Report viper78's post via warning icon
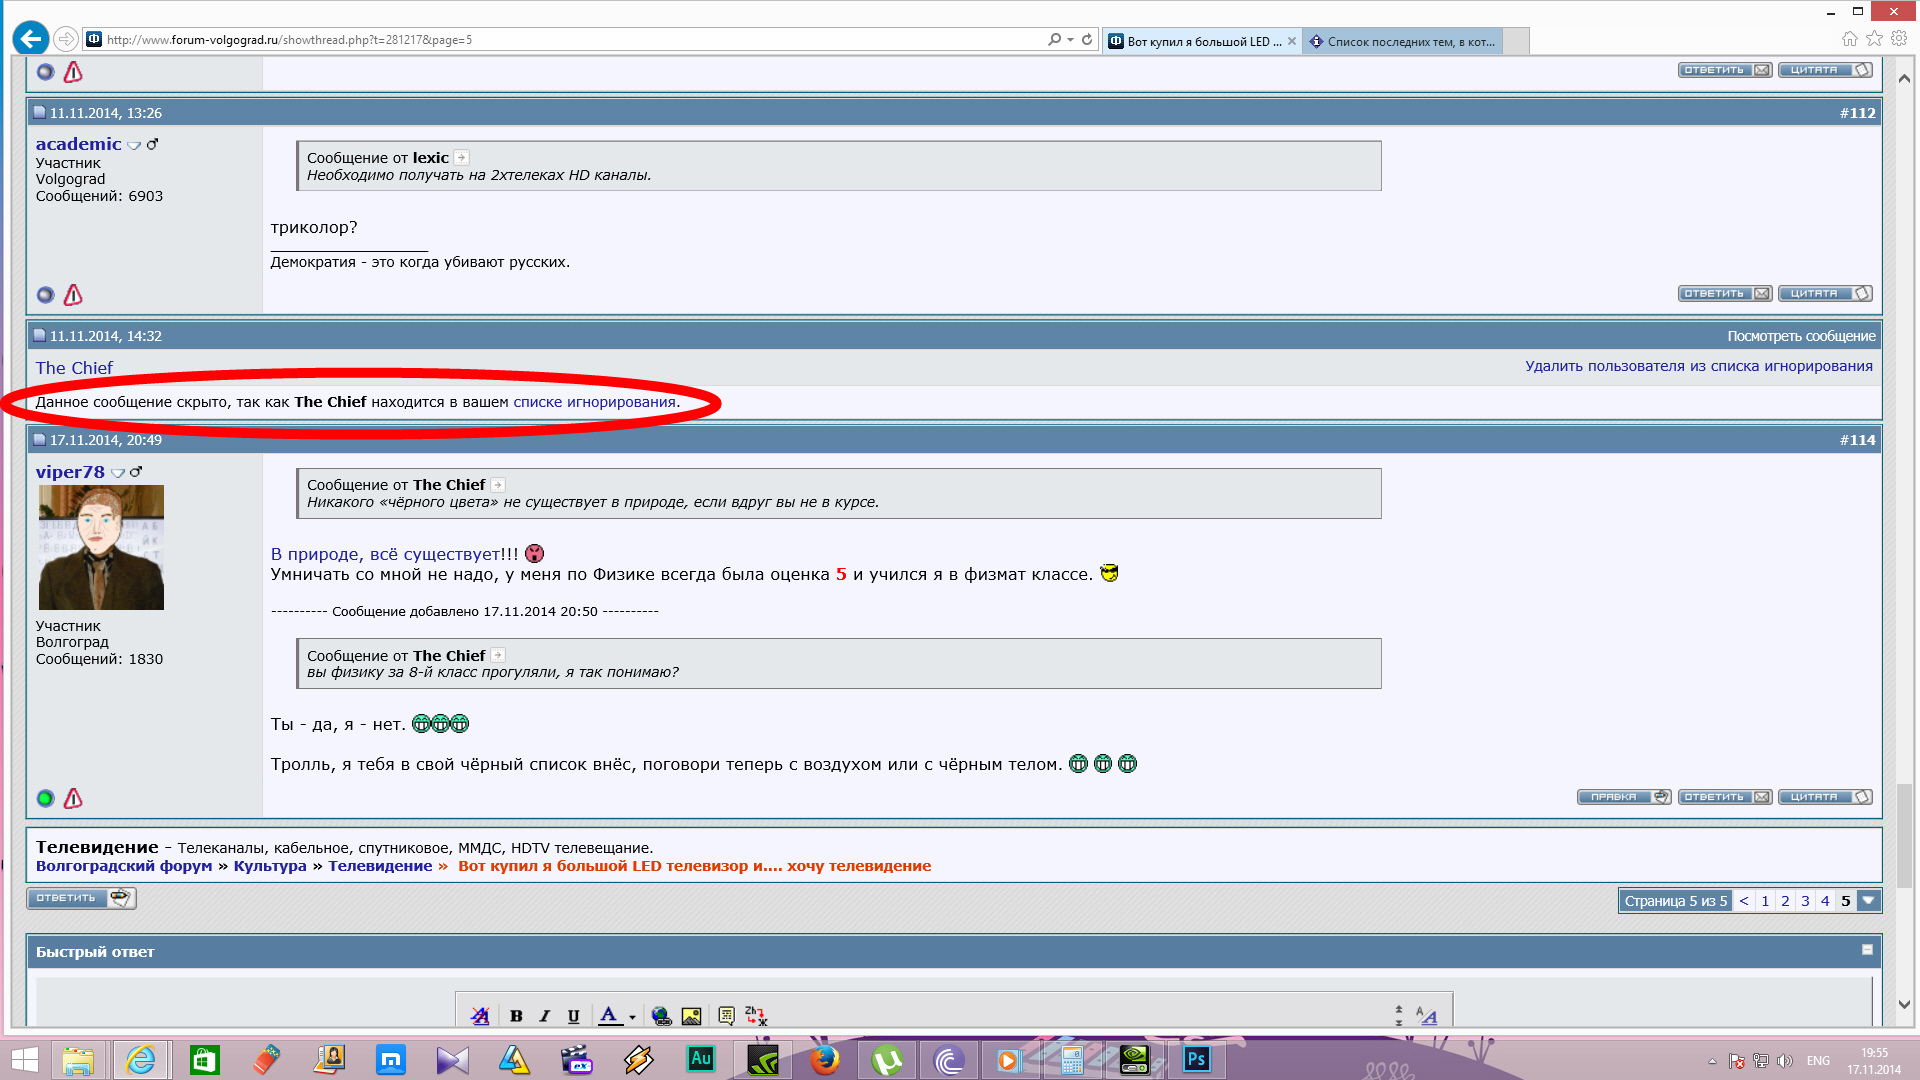The image size is (1920, 1080). click(x=73, y=798)
